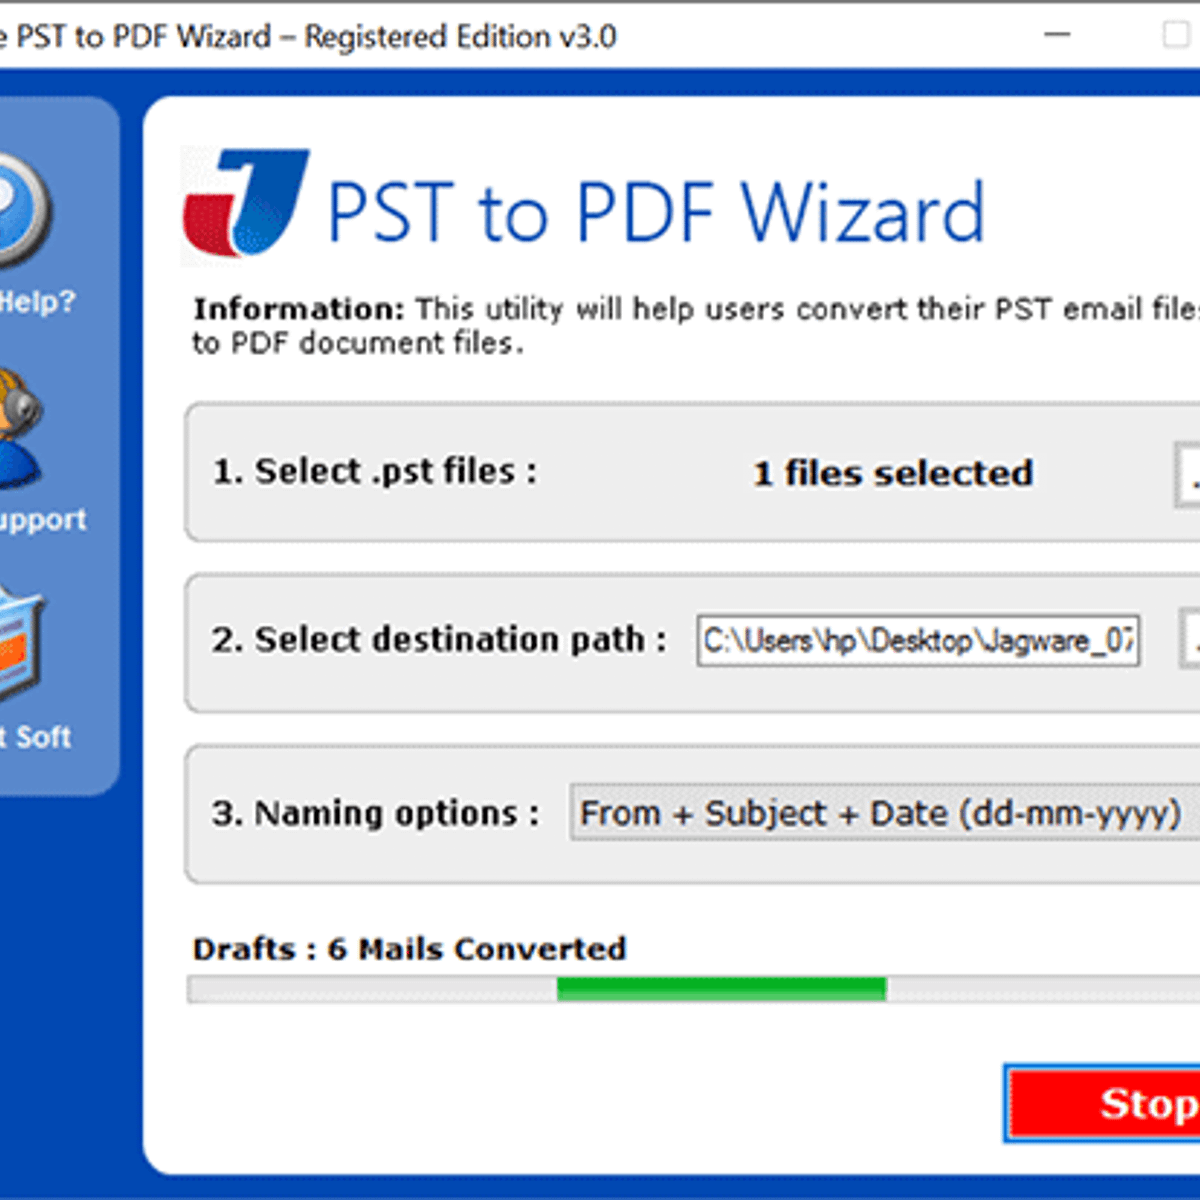Browse for destination path button
This screenshot has height=1200, width=1200.
click(1191, 641)
